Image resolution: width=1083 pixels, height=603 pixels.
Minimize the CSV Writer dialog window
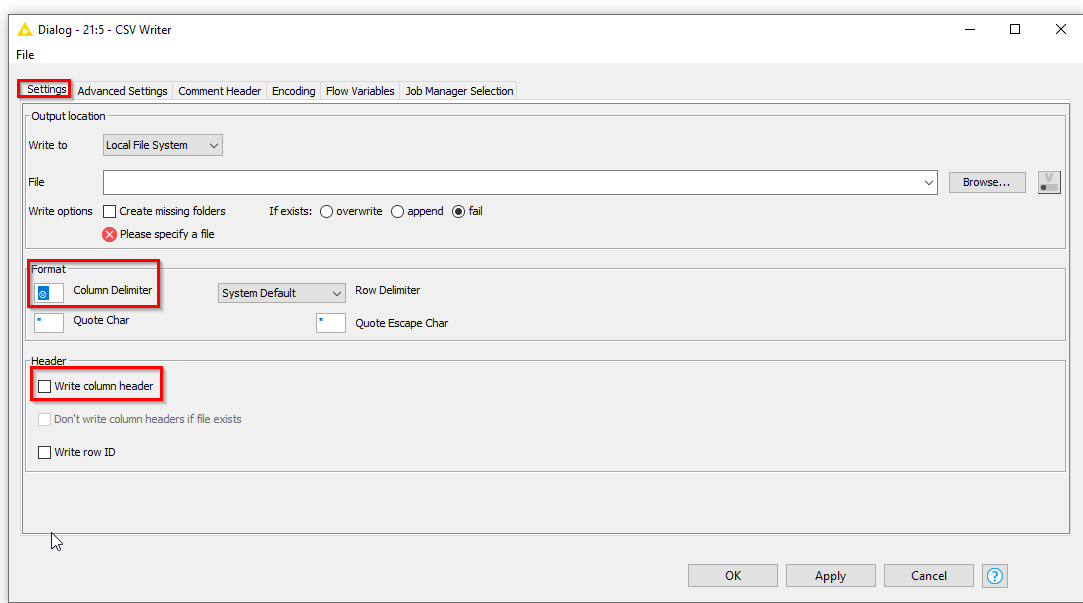970,29
